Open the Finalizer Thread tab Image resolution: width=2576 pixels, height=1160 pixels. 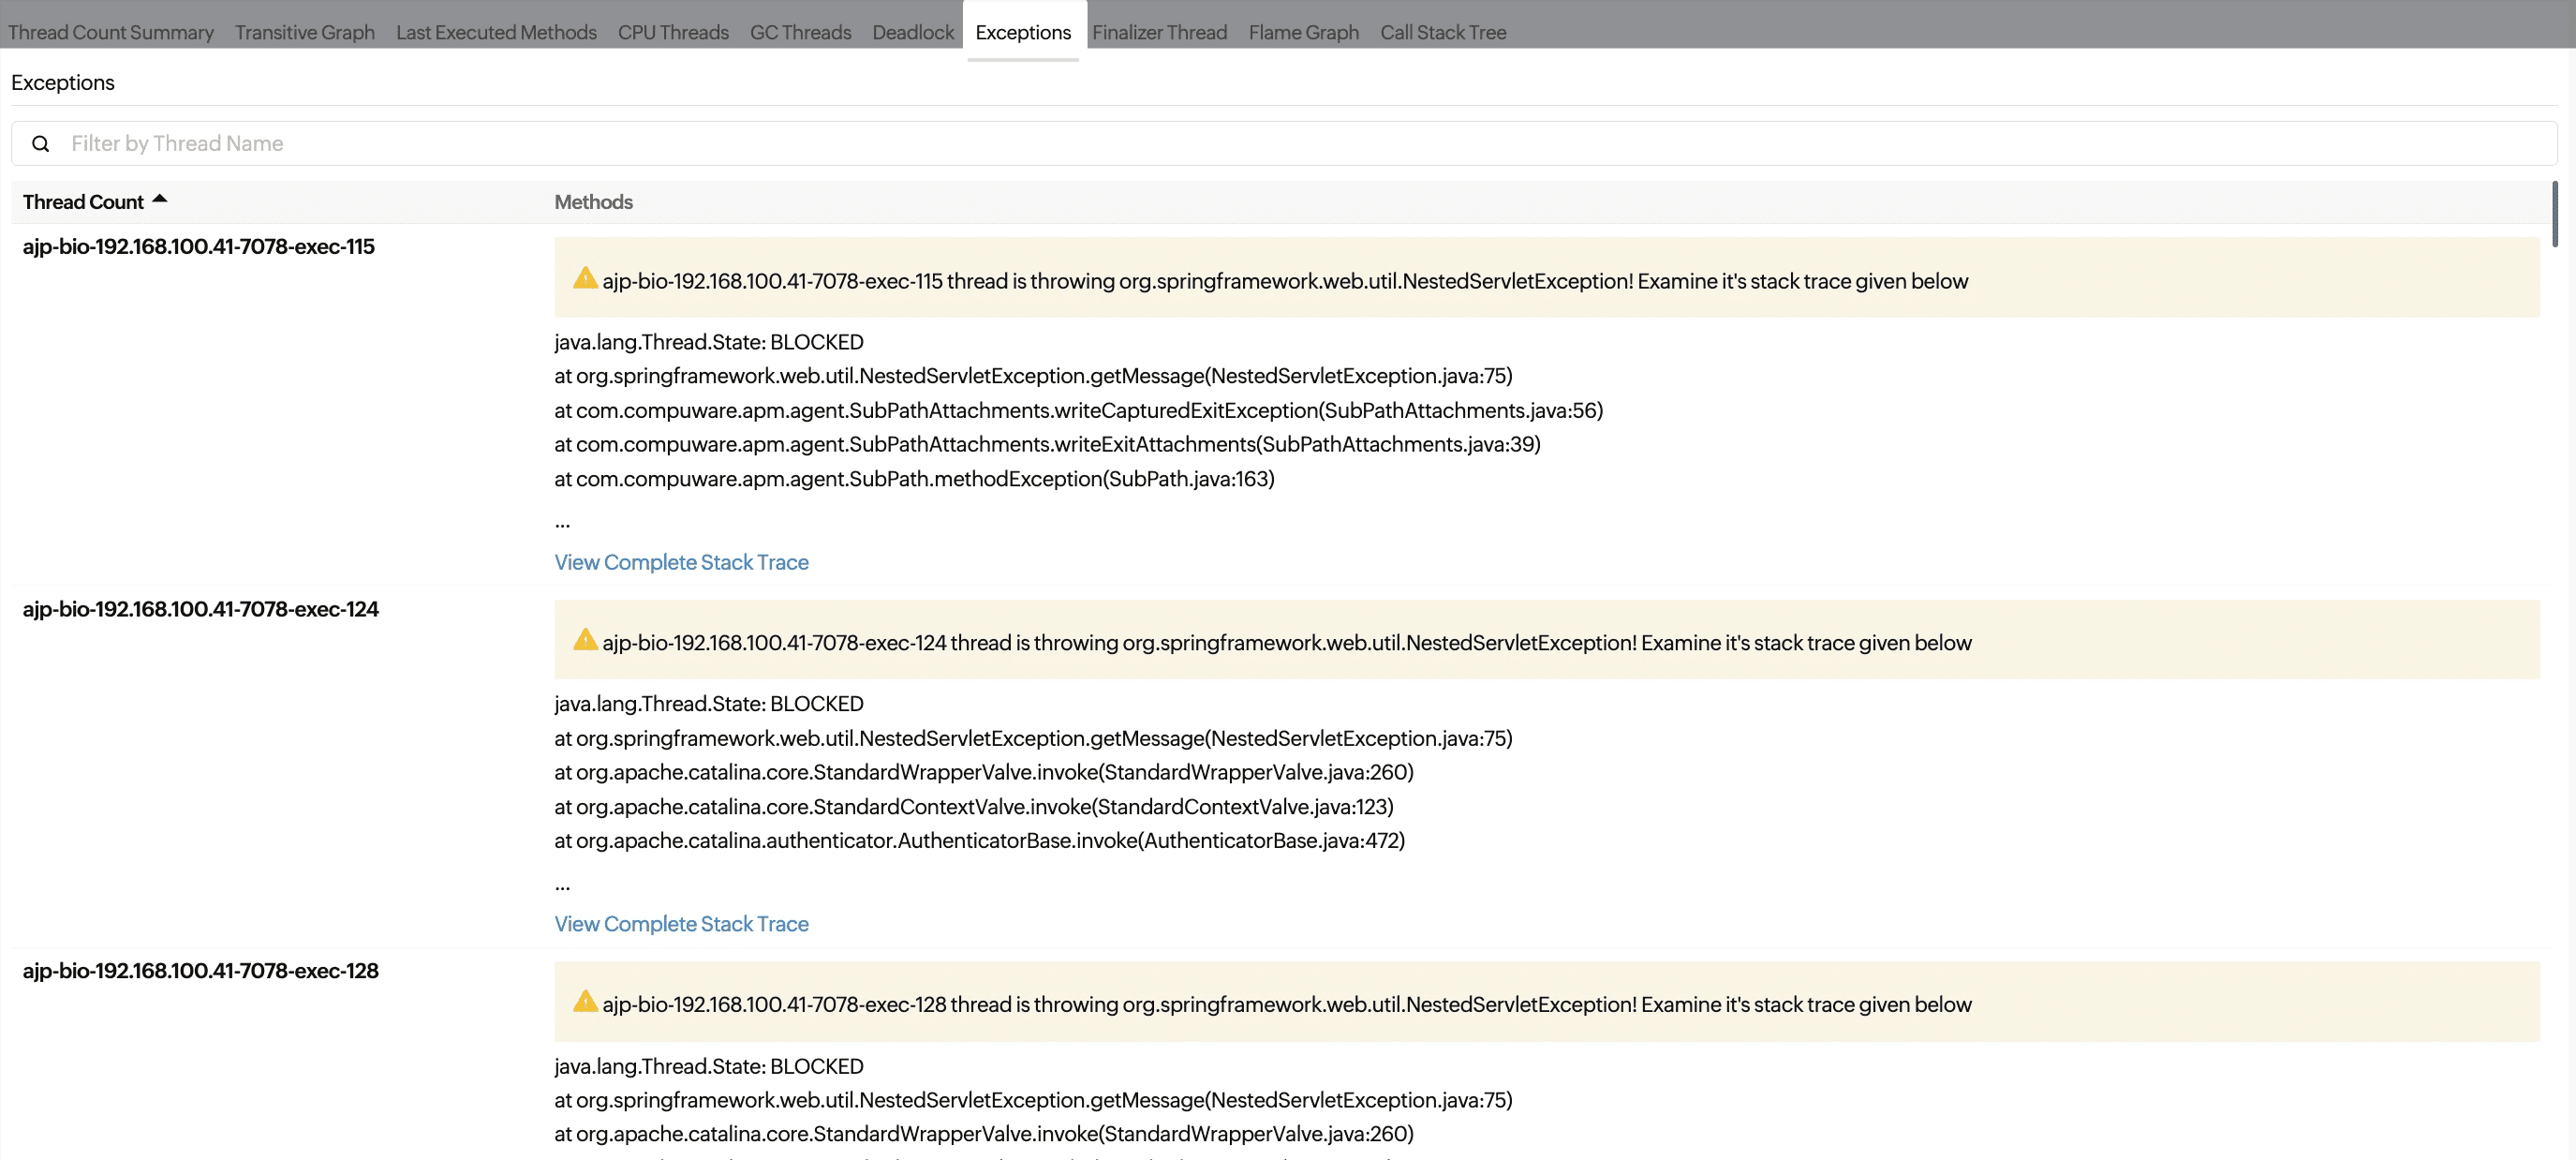click(x=1160, y=32)
